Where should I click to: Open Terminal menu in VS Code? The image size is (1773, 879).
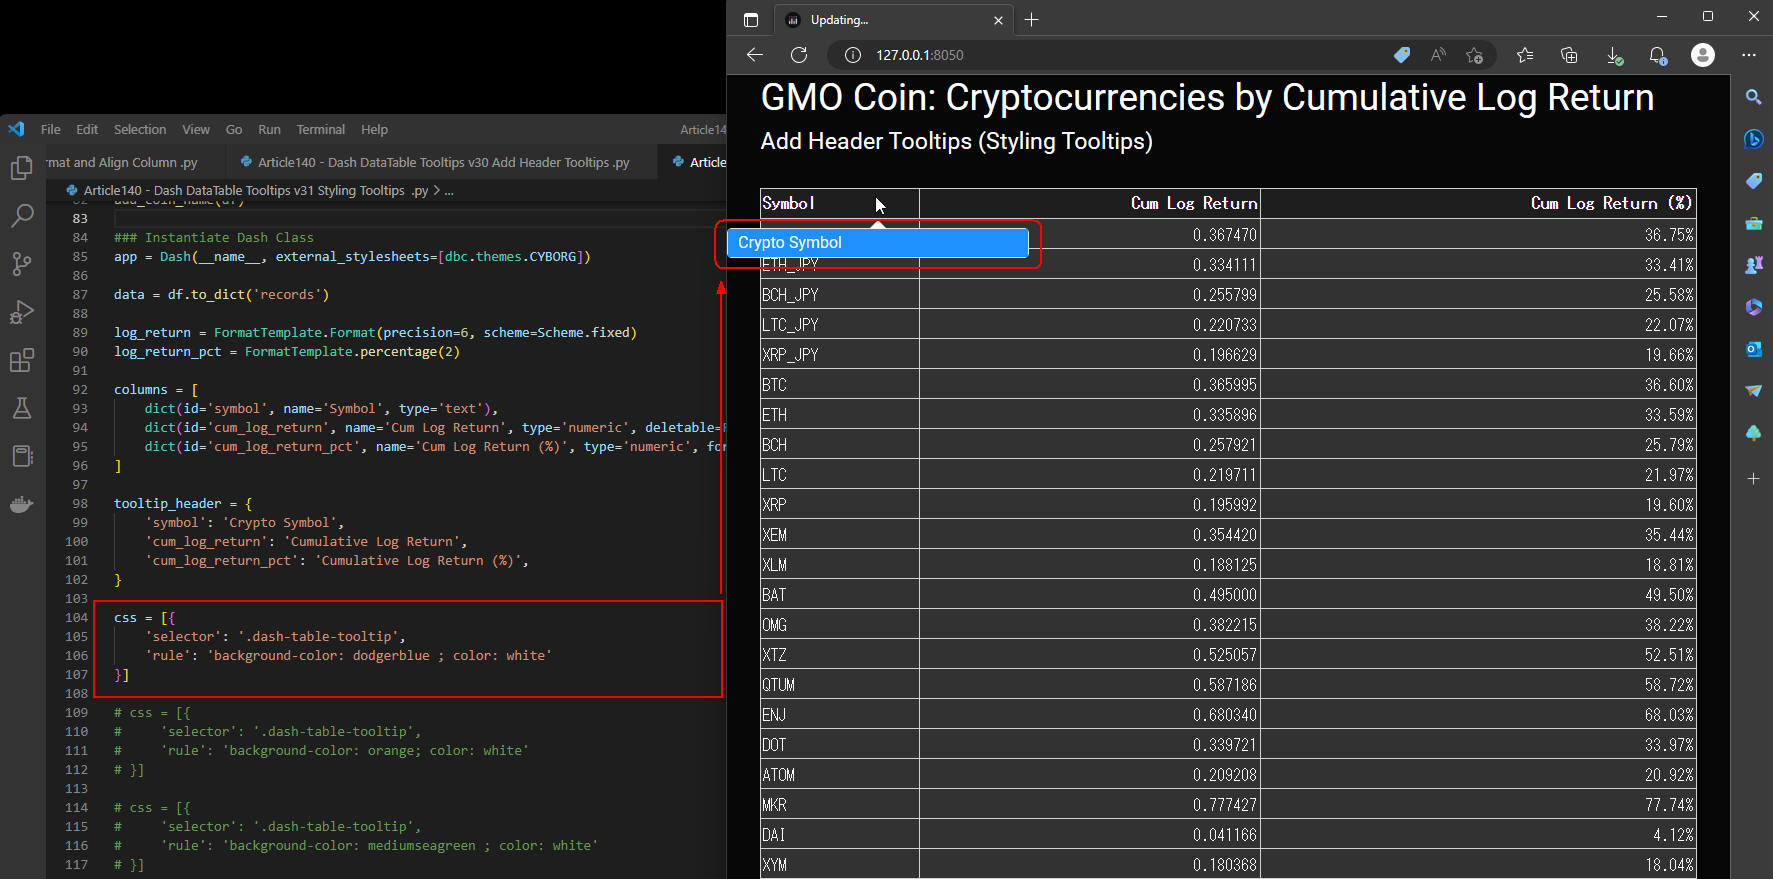pos(320,129)
